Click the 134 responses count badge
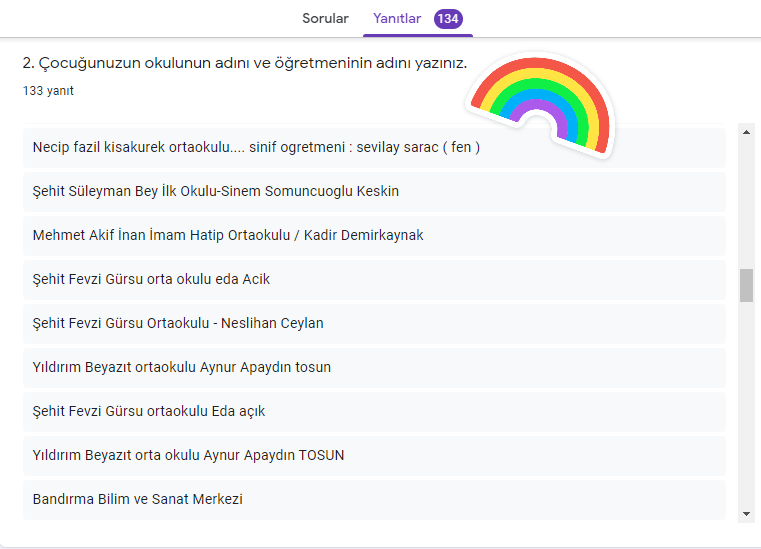761x549 pixels. 447,19
